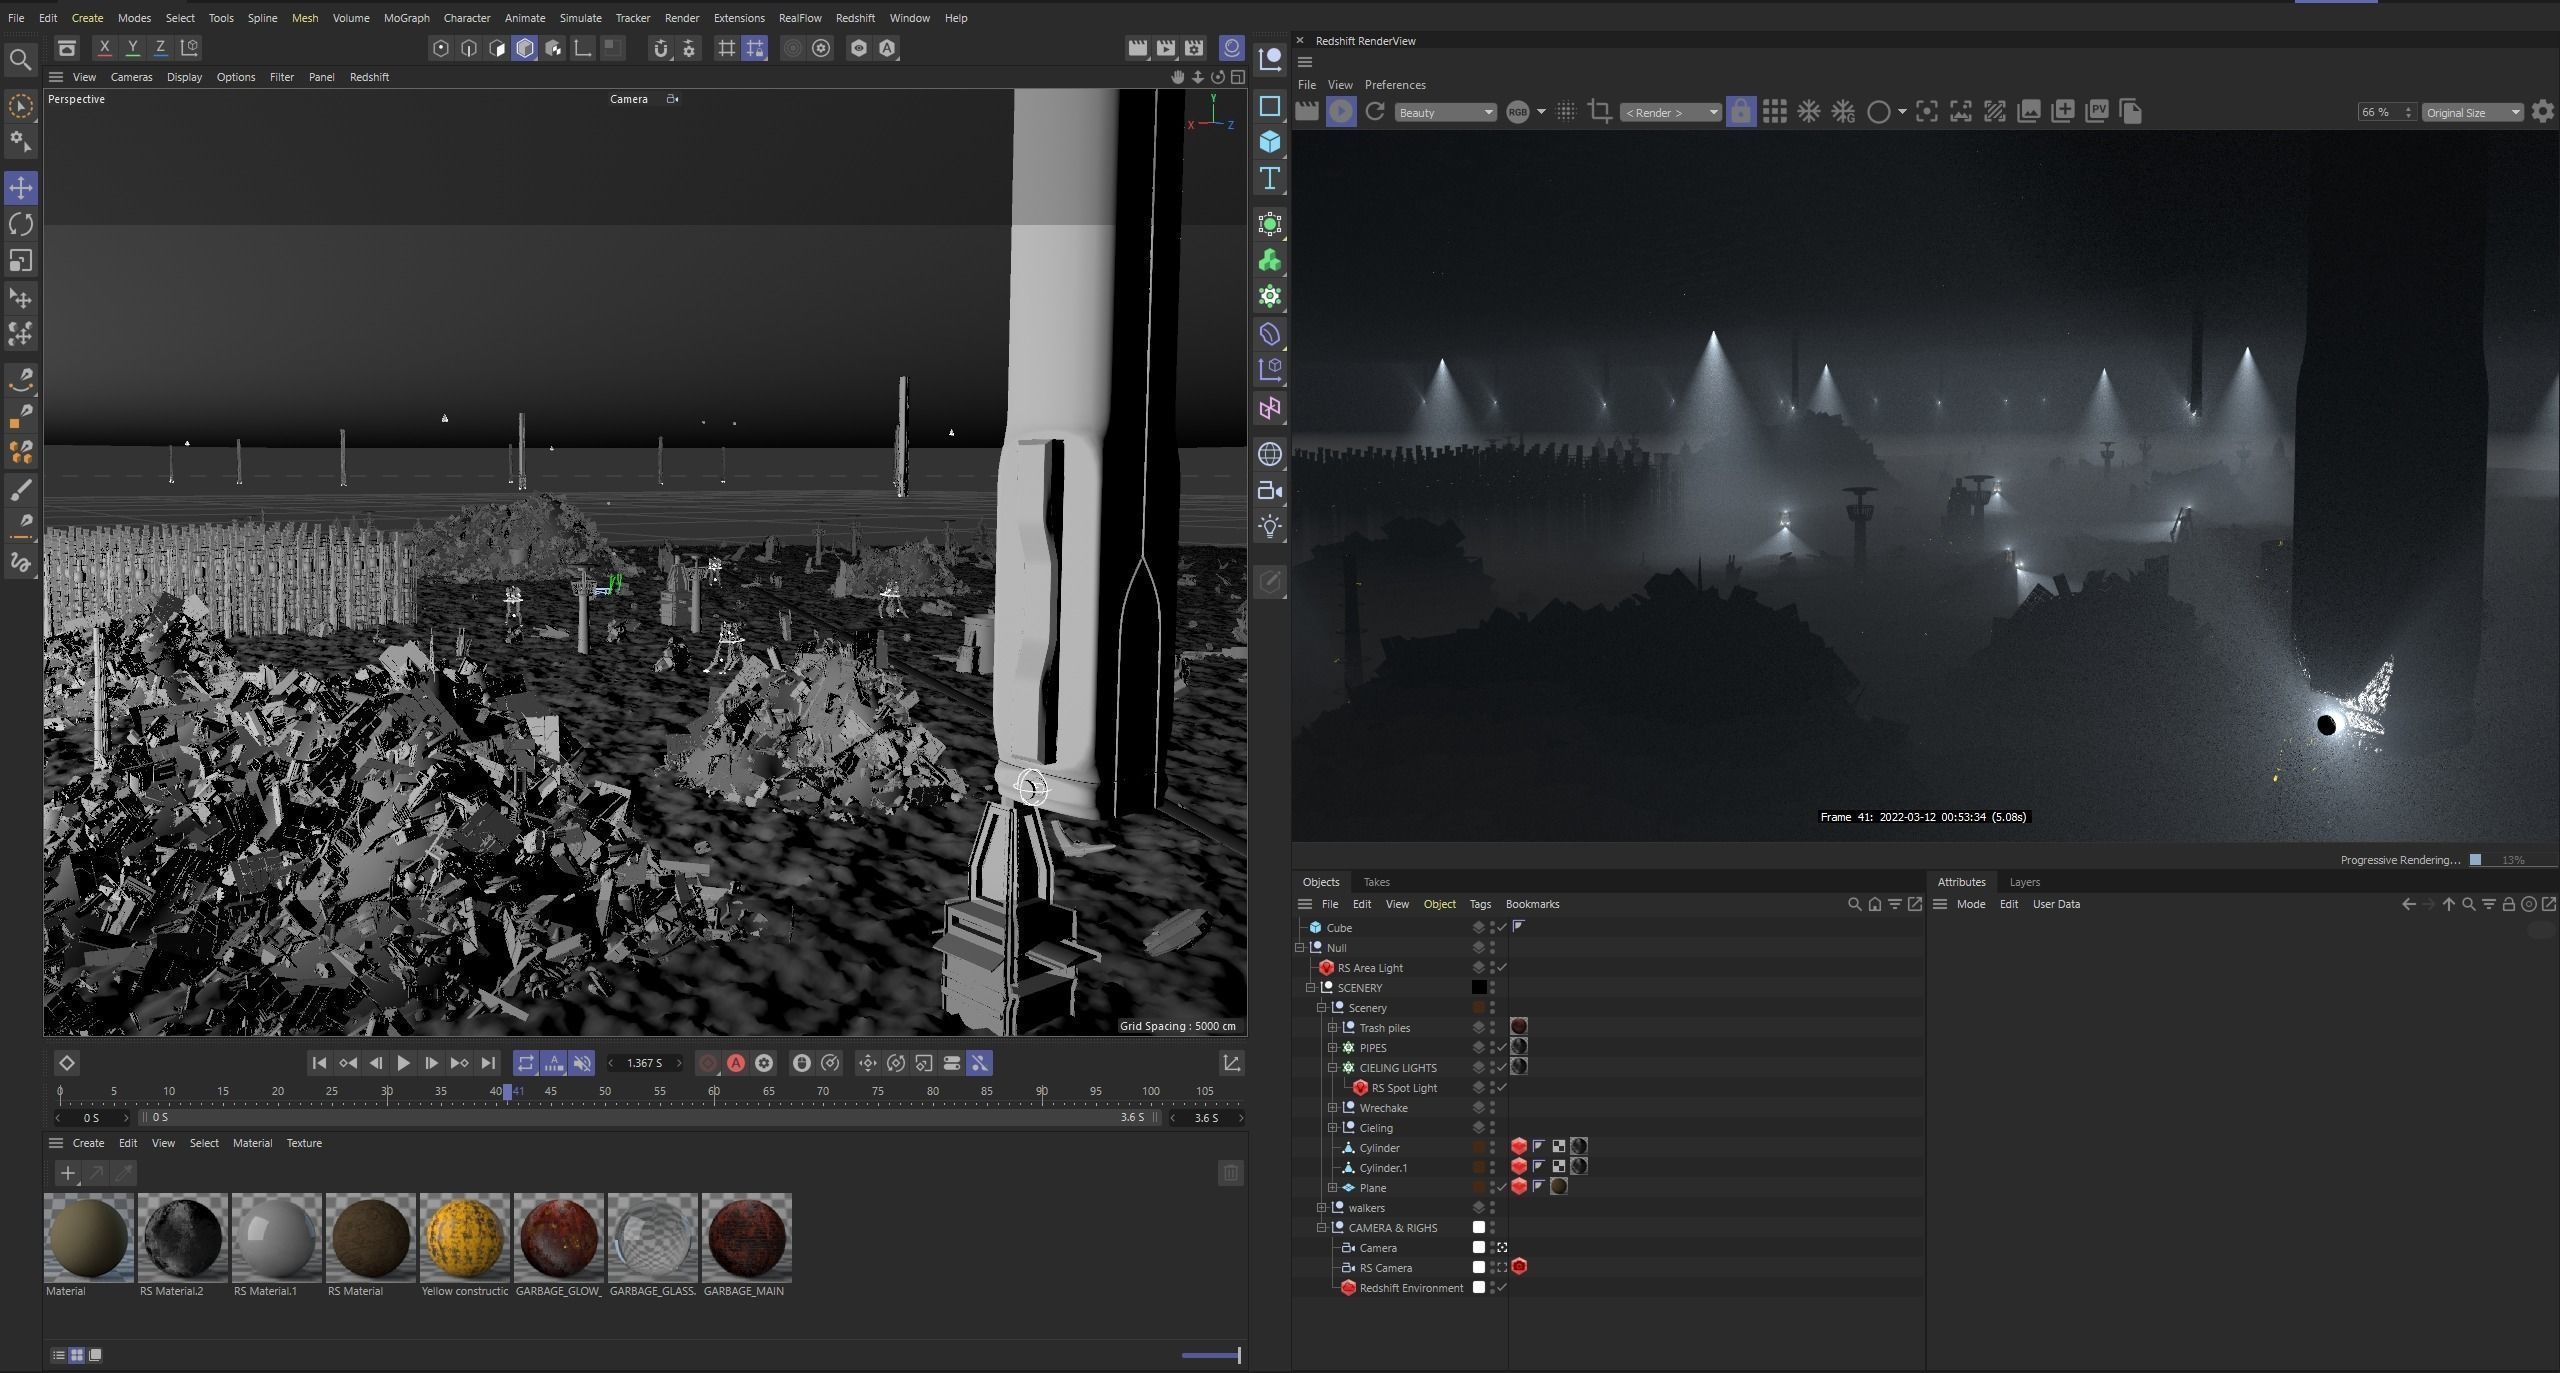The height and width of the screenshot is (1373, 2560).
Task: Toggle timeline sound mute
Action: [582, 1063]
